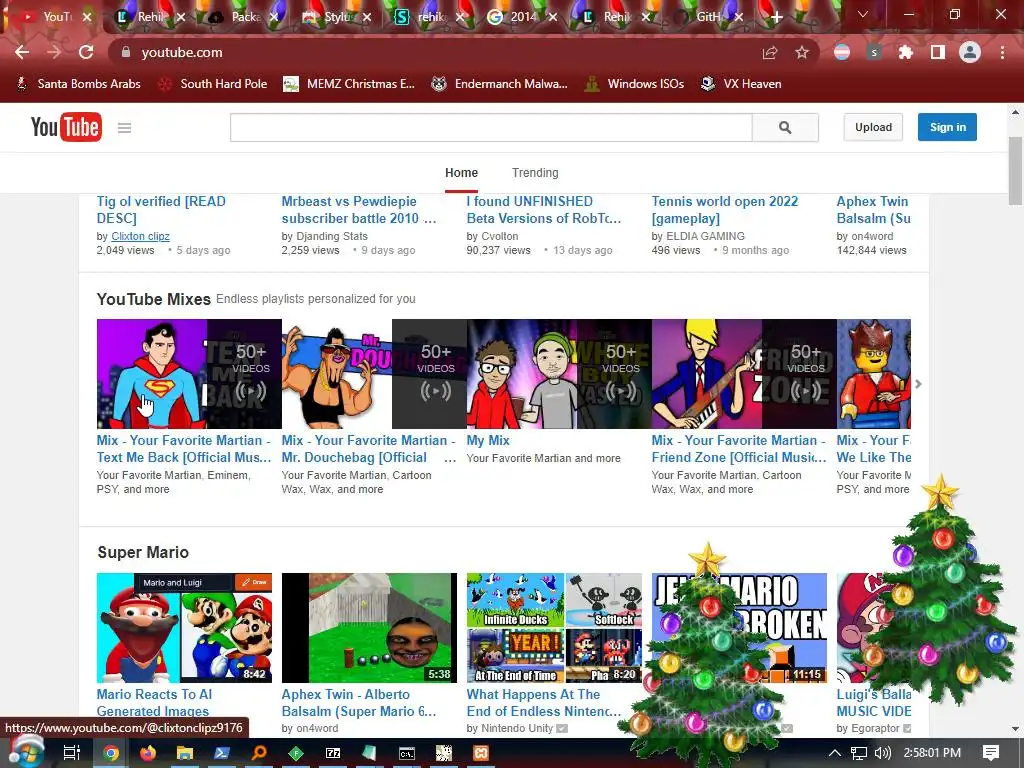Open 7-Zip from the taskbar
The height and width of the screenshot is (768, 1024).
click(x=333, y=753)
